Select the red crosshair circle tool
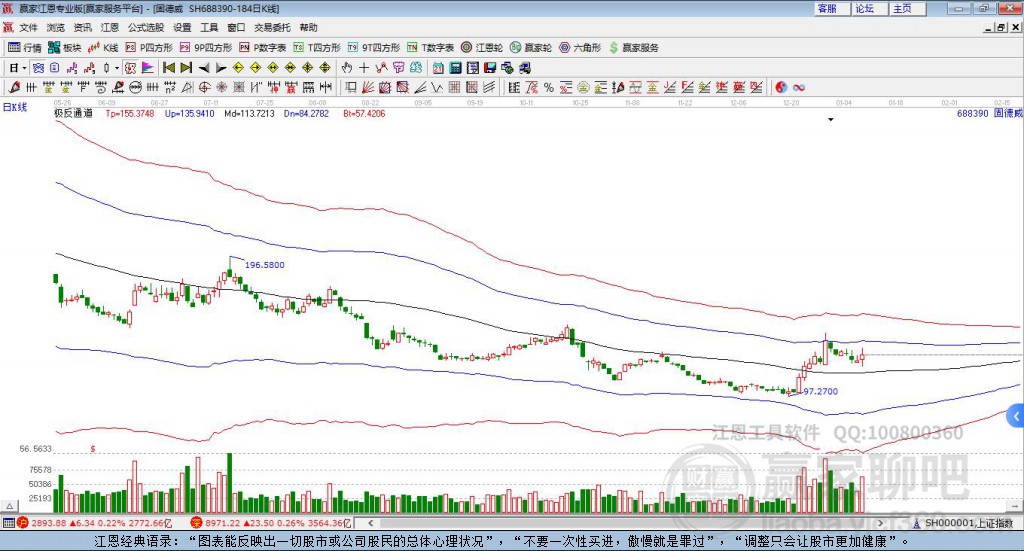The image size is (1024, 551). pos(204,87)
